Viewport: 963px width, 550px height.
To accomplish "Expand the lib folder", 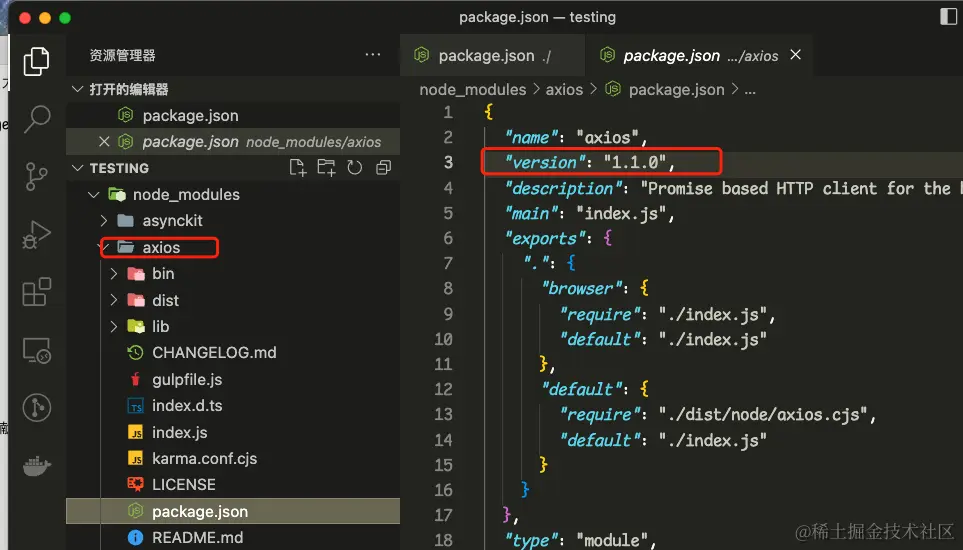I will coord(114,327).
